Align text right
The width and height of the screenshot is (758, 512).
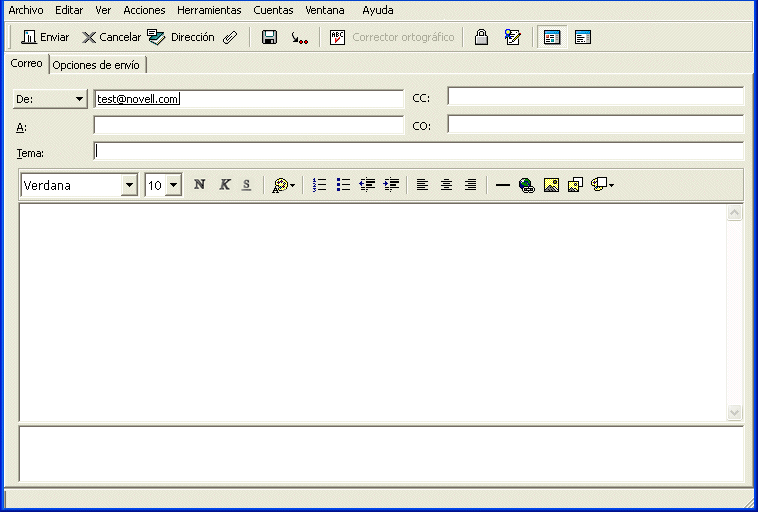coord(470,185)
